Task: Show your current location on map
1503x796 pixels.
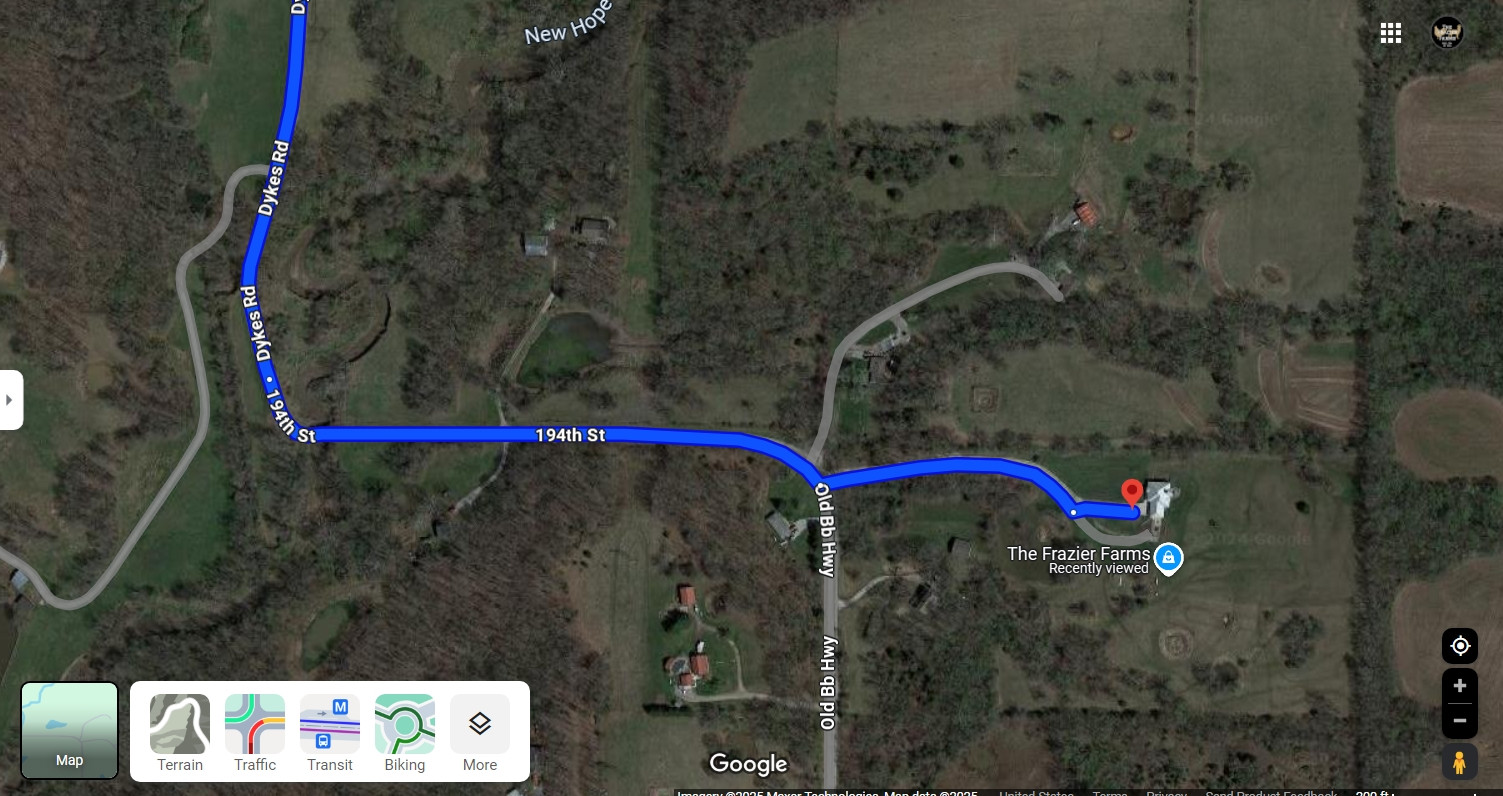Action: [1460, 646]
